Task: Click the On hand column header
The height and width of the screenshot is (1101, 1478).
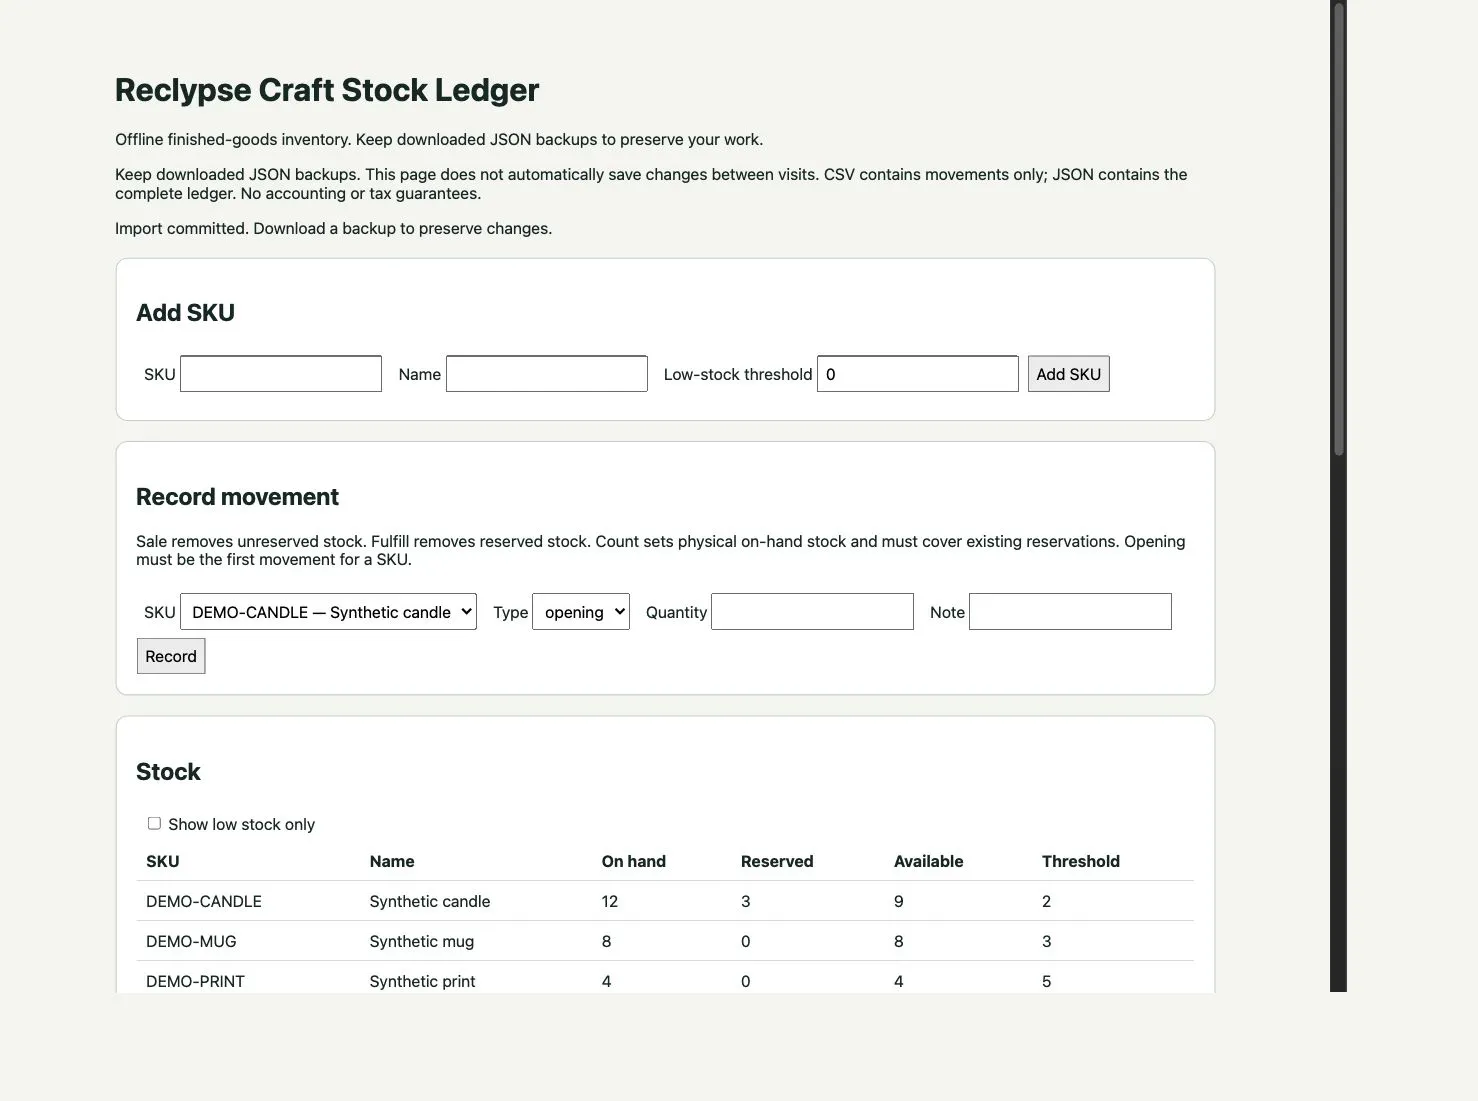Action: point(634,861)
